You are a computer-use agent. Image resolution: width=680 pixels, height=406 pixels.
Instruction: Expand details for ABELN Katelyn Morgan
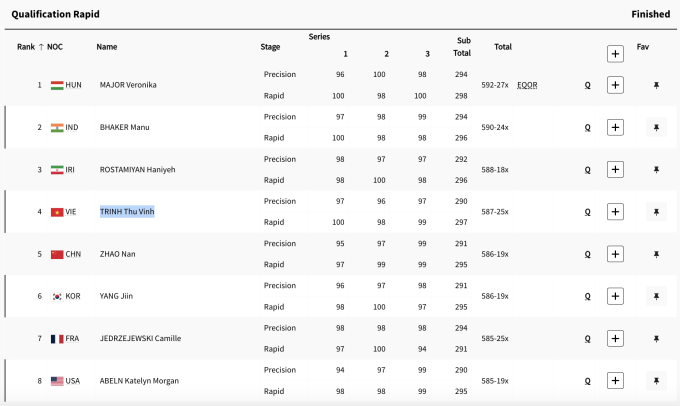pyautogui.click(x=615, y=381)
